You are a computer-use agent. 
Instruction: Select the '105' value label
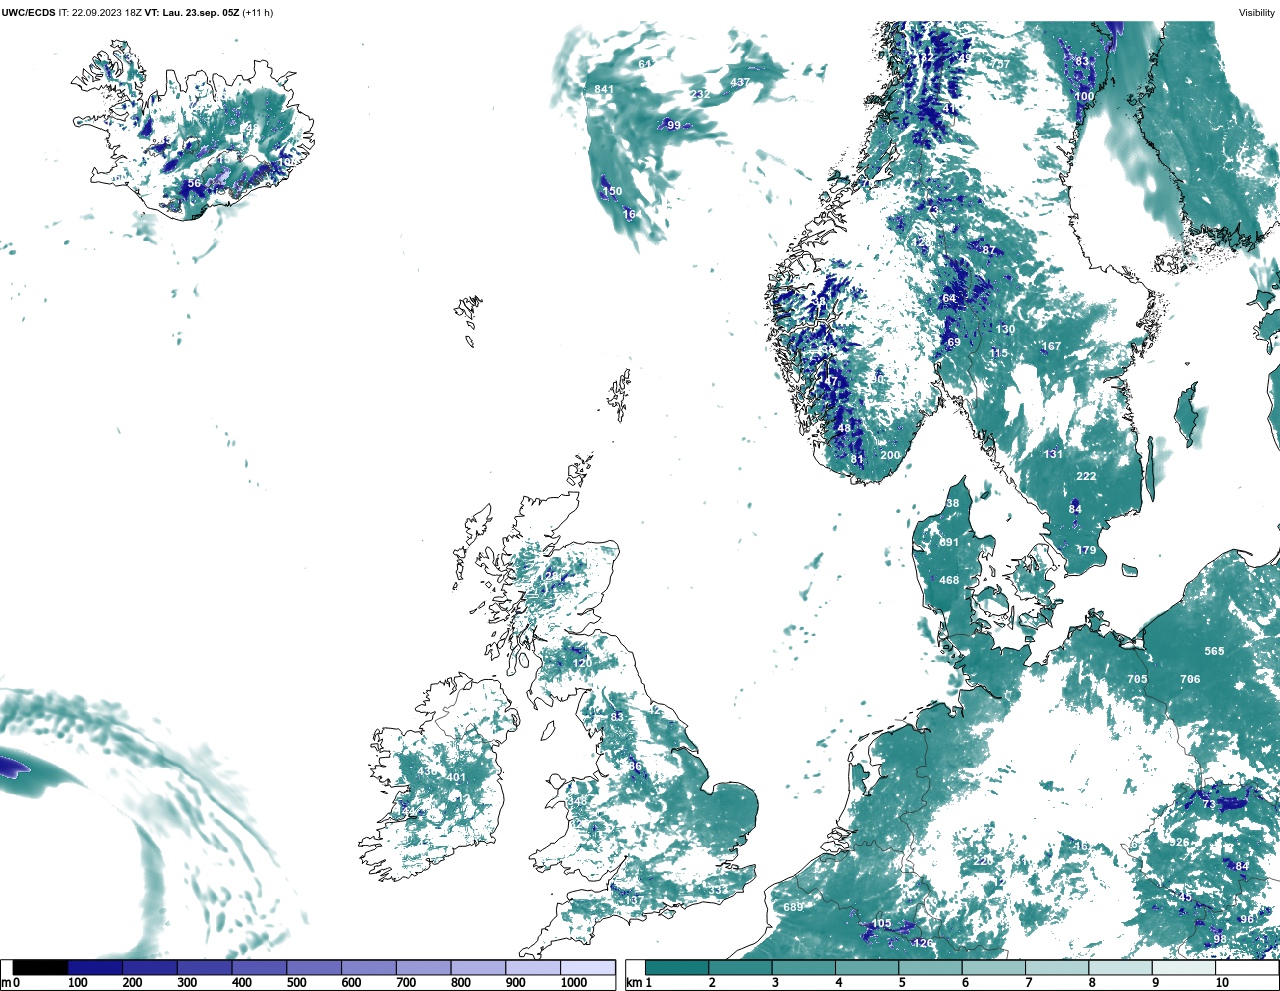coord(881,924)
